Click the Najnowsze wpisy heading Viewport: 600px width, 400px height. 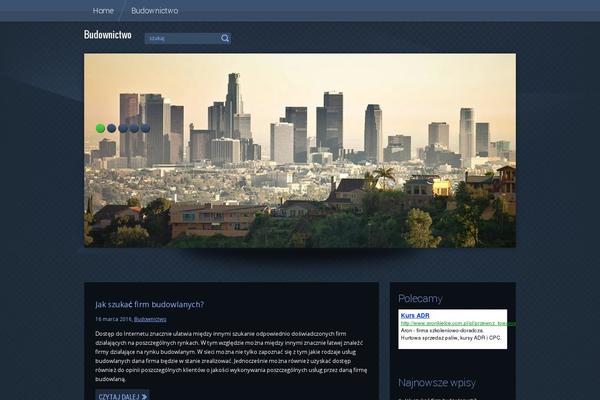pyautogui.click(x=437, y=383)
